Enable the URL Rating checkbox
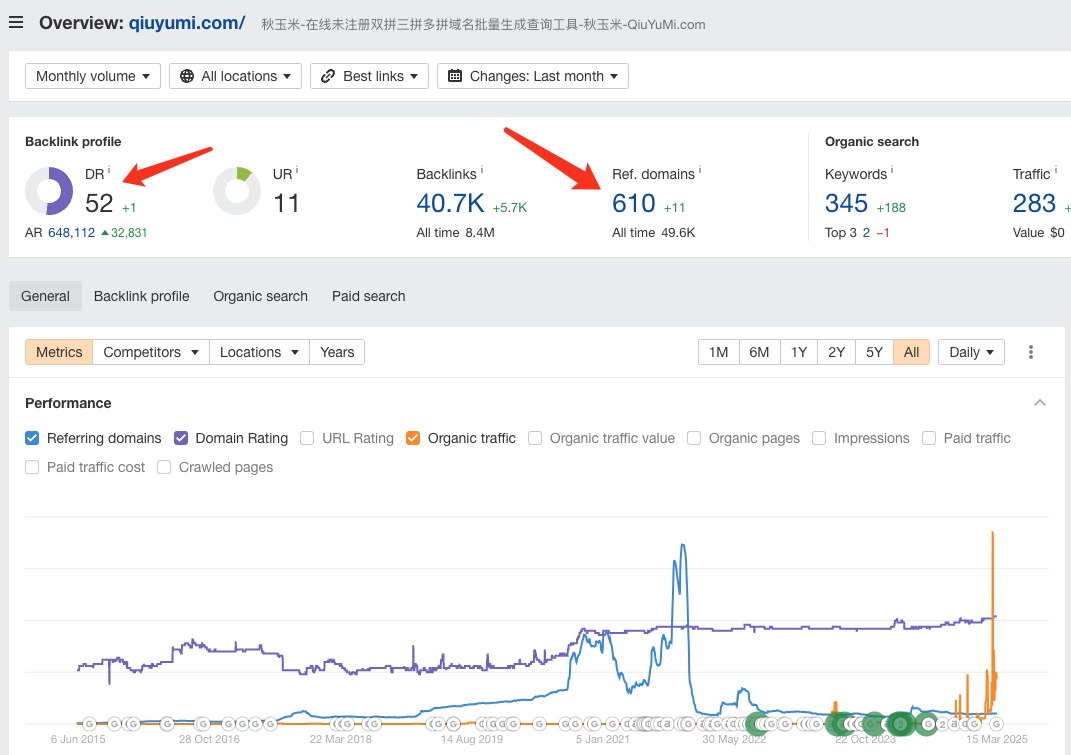1071x755 pixels. pyautogui.click(x=307, y=438)
